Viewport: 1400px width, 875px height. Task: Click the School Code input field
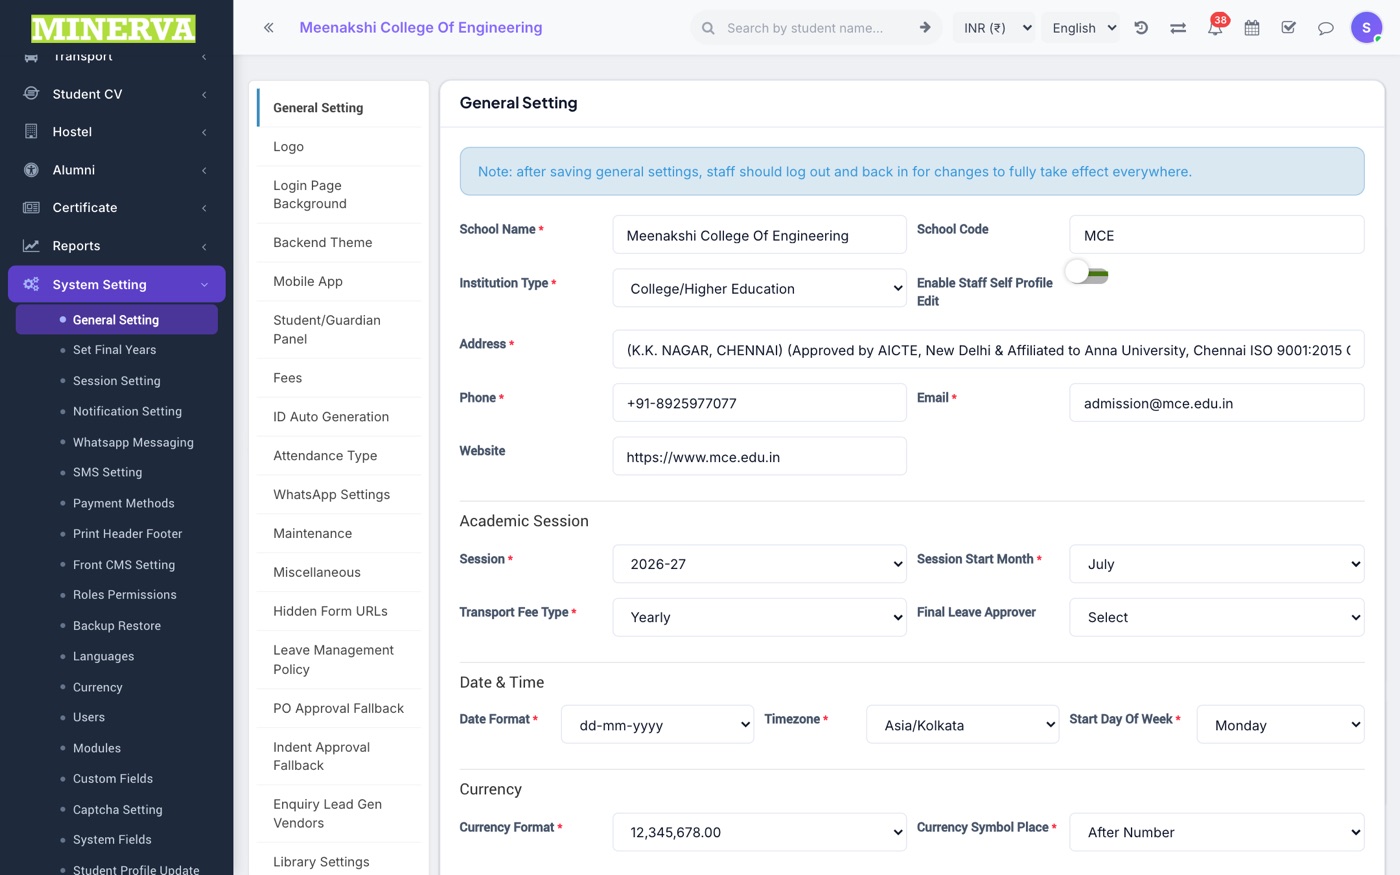click(x=1217, y=235)
